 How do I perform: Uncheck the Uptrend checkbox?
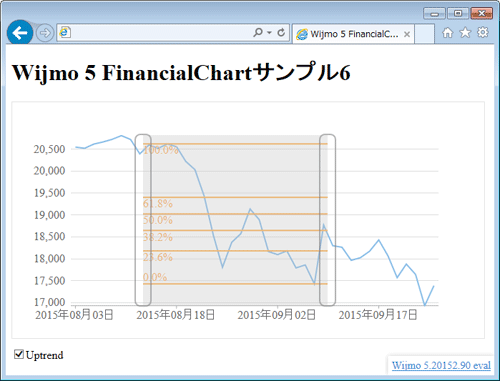(19, 354)
